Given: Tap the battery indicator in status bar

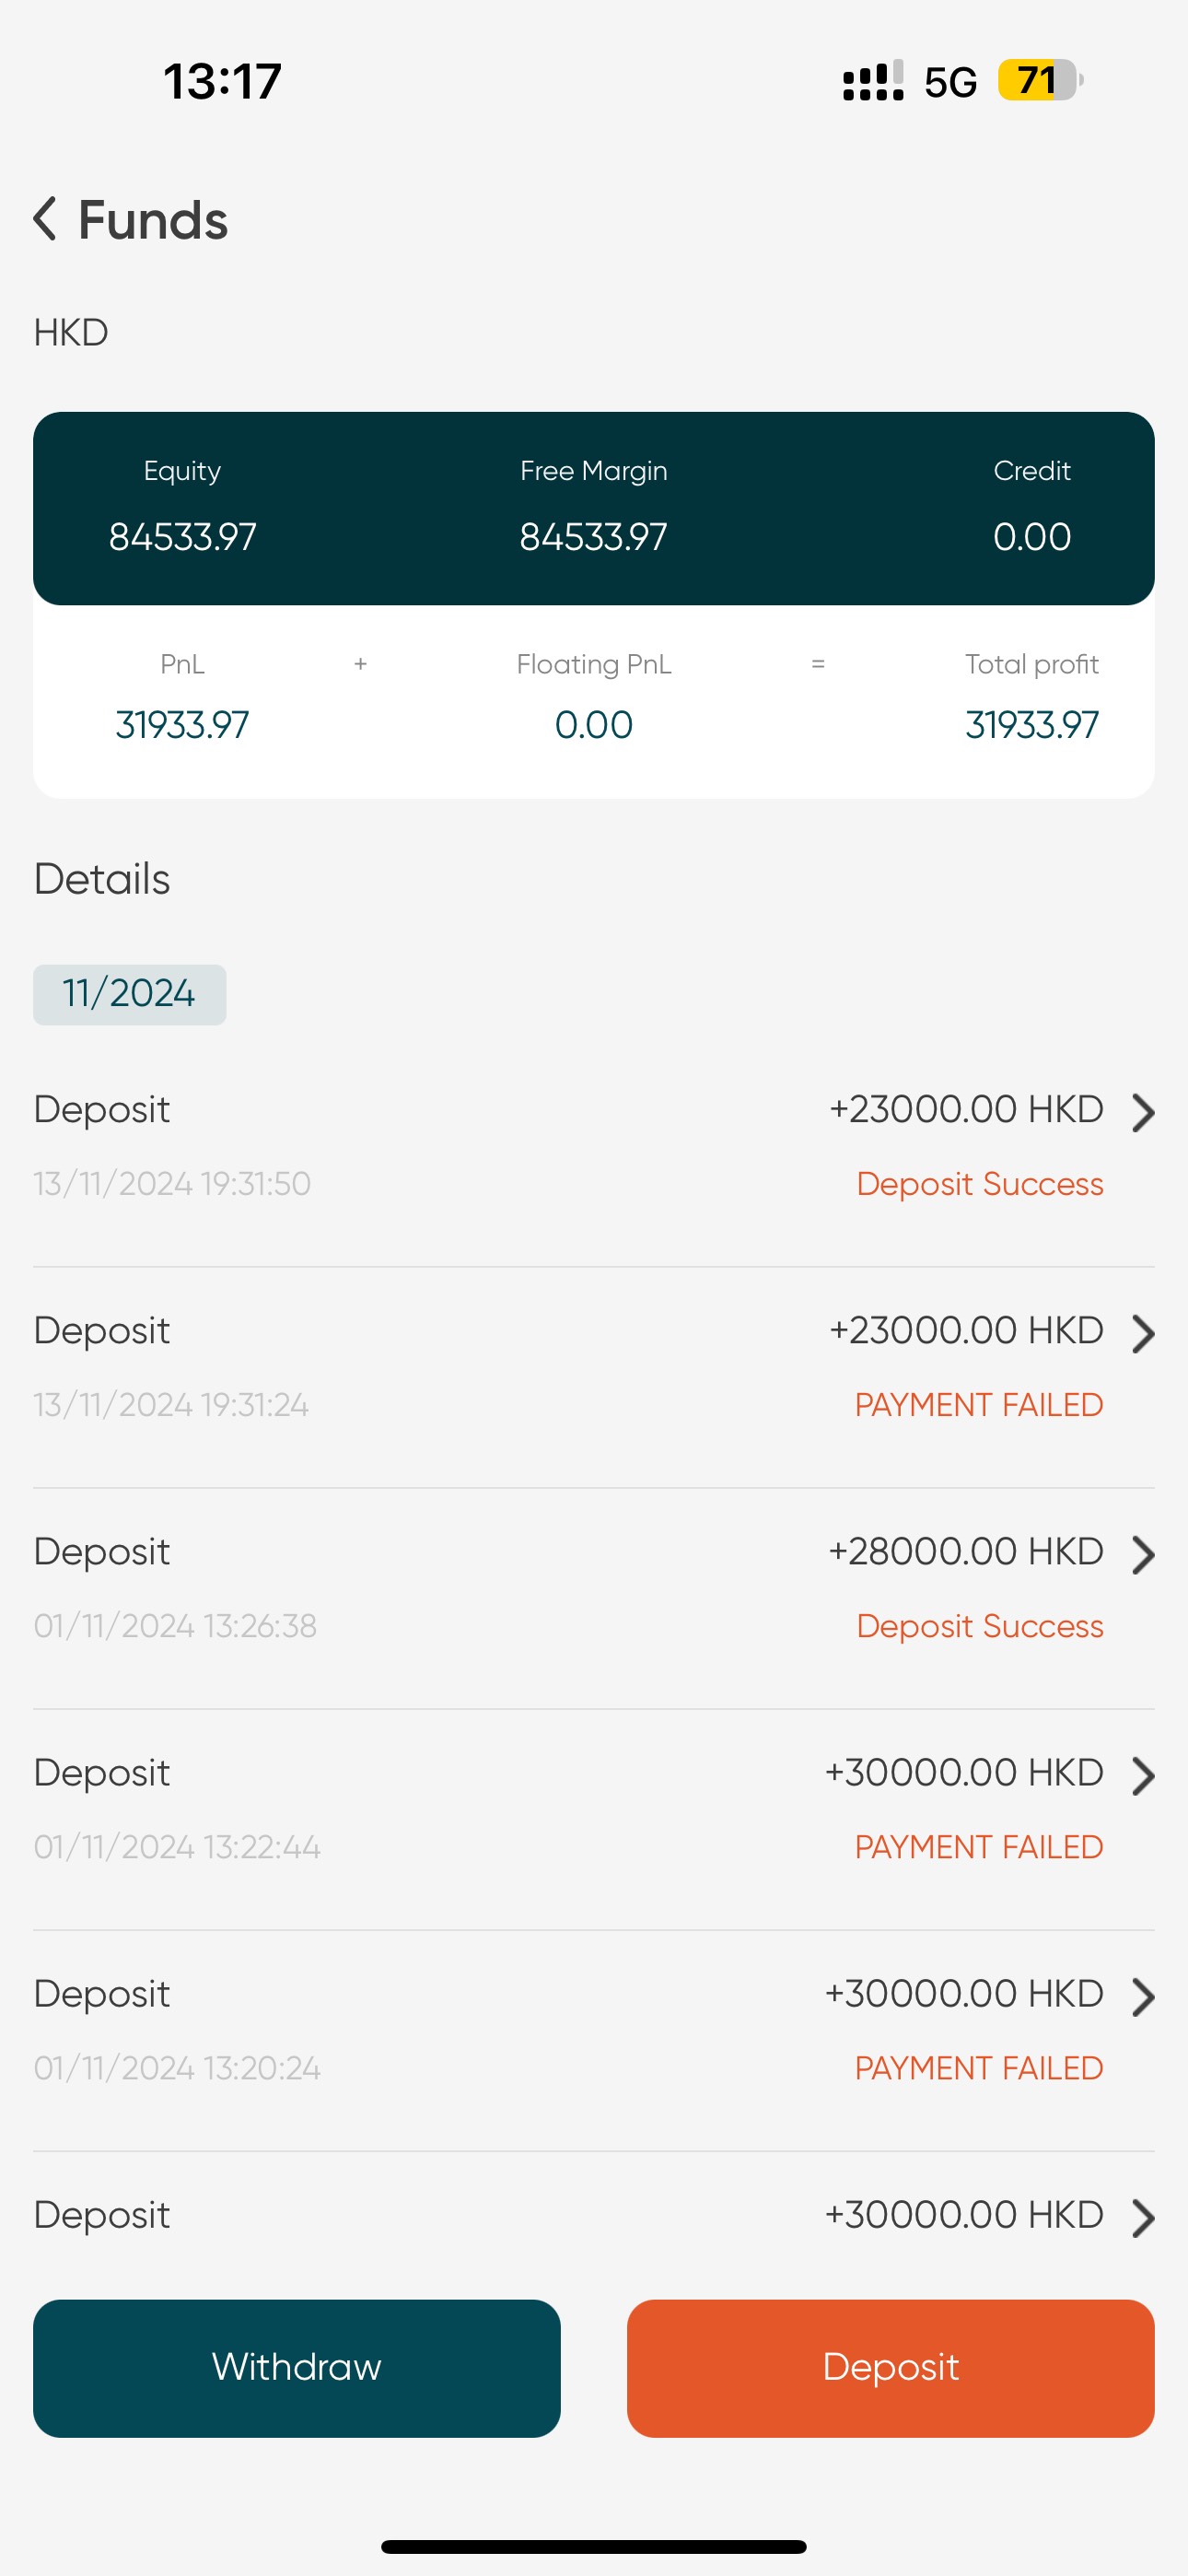Looking at the screenshot, I should pos(1039,81).
